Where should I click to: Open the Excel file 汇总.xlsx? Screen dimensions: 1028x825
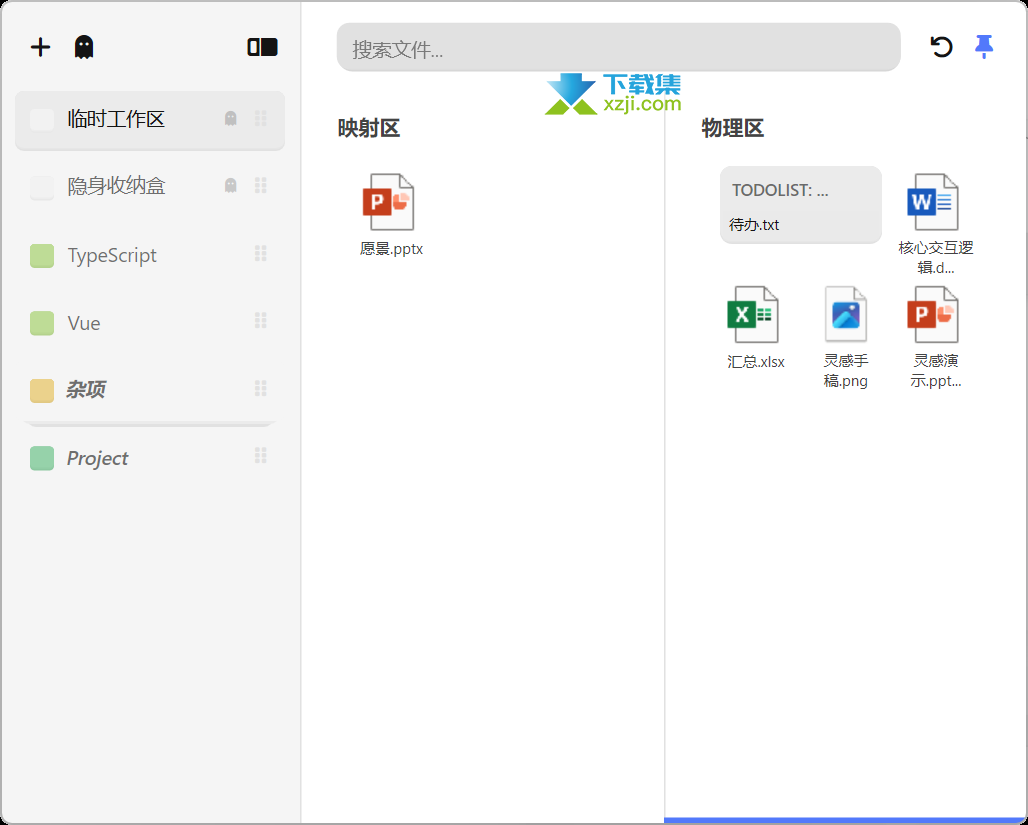point(753,312)
